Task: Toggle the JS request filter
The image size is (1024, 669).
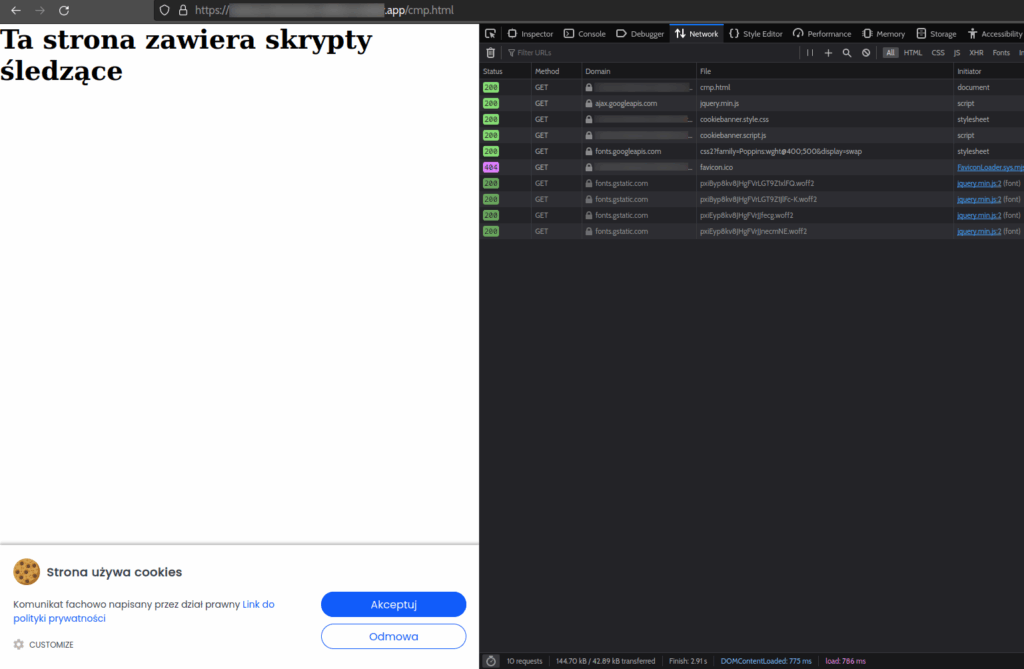Action: pyautogui.click(x=957, y=53)
